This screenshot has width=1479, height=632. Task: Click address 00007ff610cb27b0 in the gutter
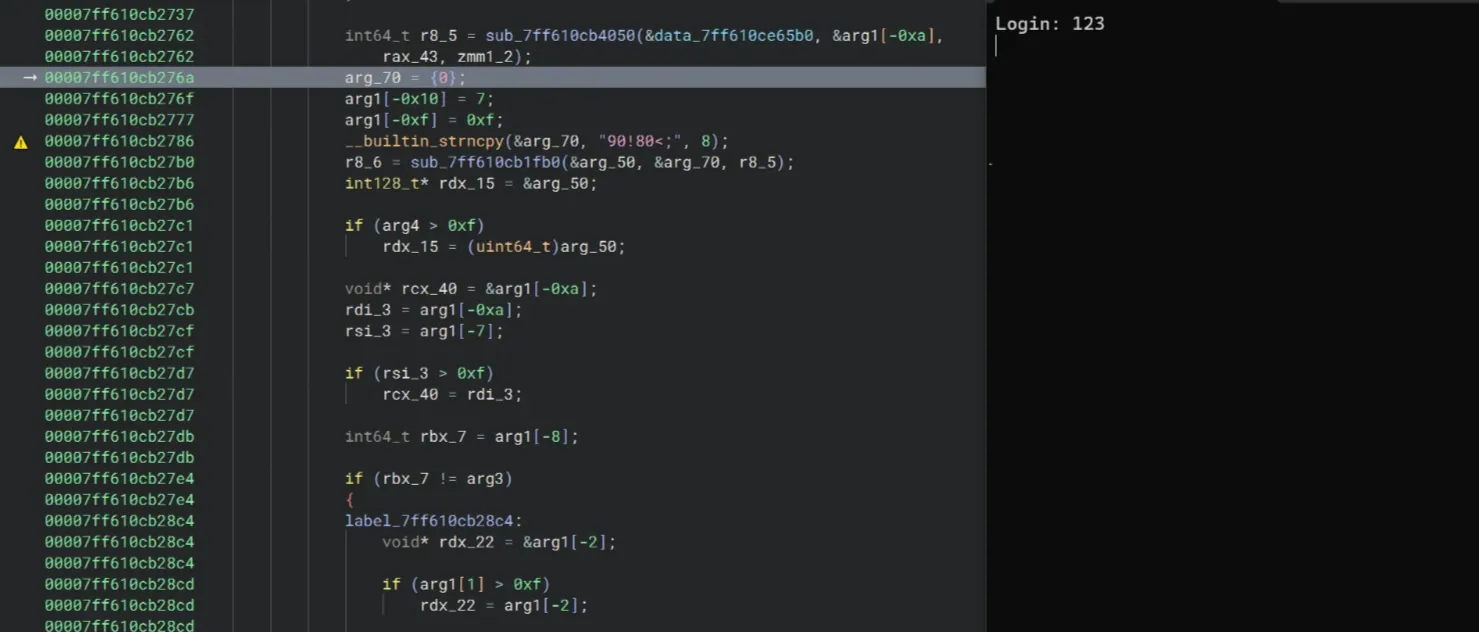point(119,163)
